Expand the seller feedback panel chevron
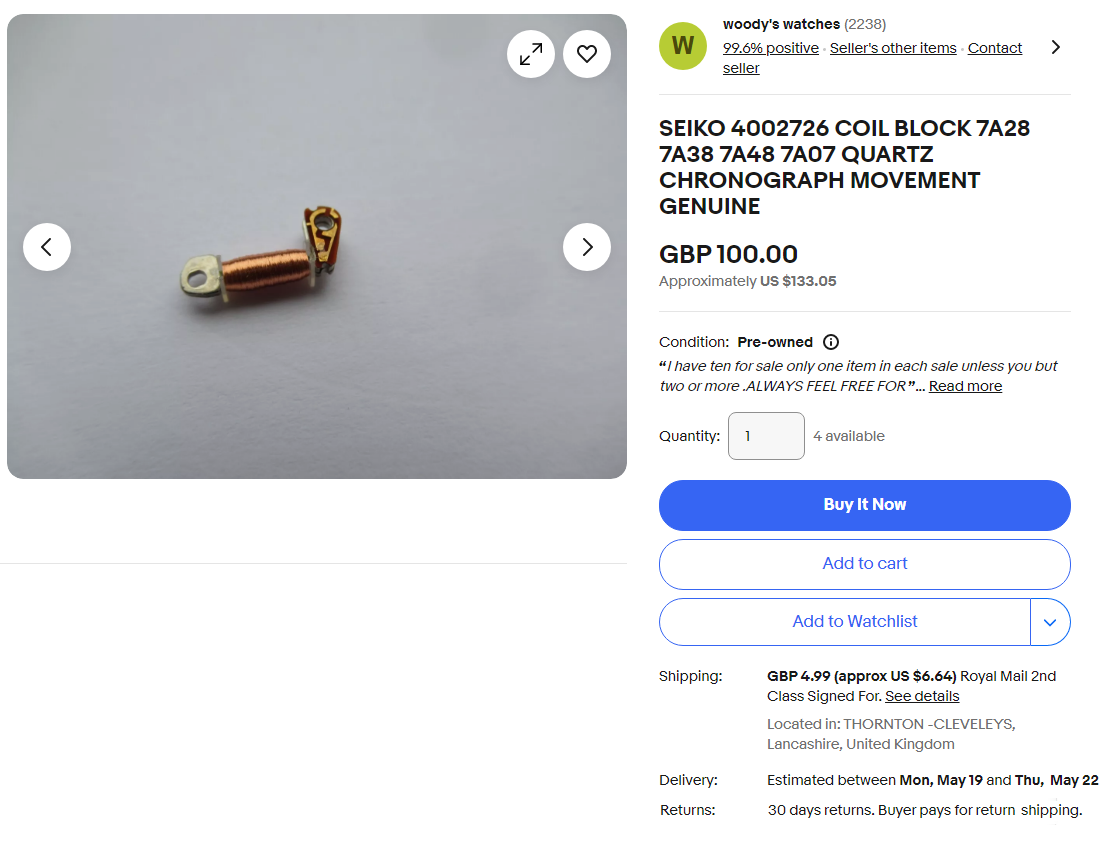 coord(1056,46)
